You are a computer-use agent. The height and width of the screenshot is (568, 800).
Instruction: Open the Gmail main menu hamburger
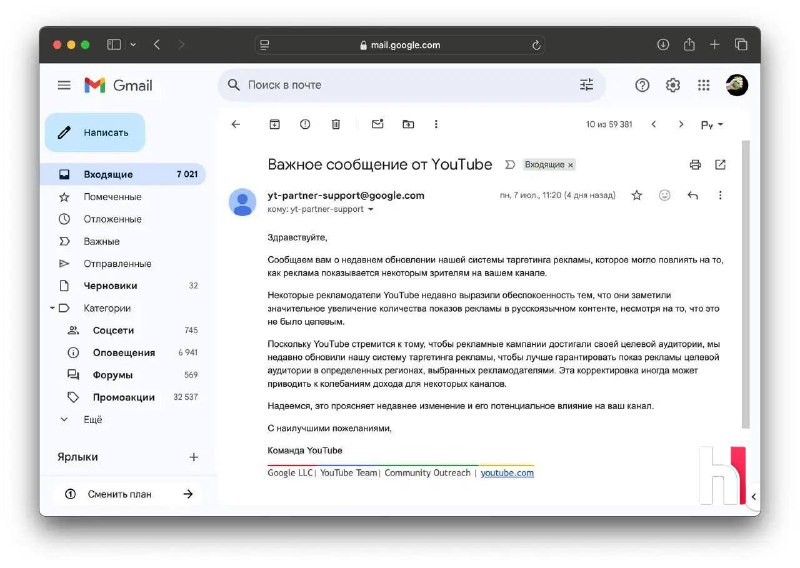pyautogui.click(x=64, y=85)
